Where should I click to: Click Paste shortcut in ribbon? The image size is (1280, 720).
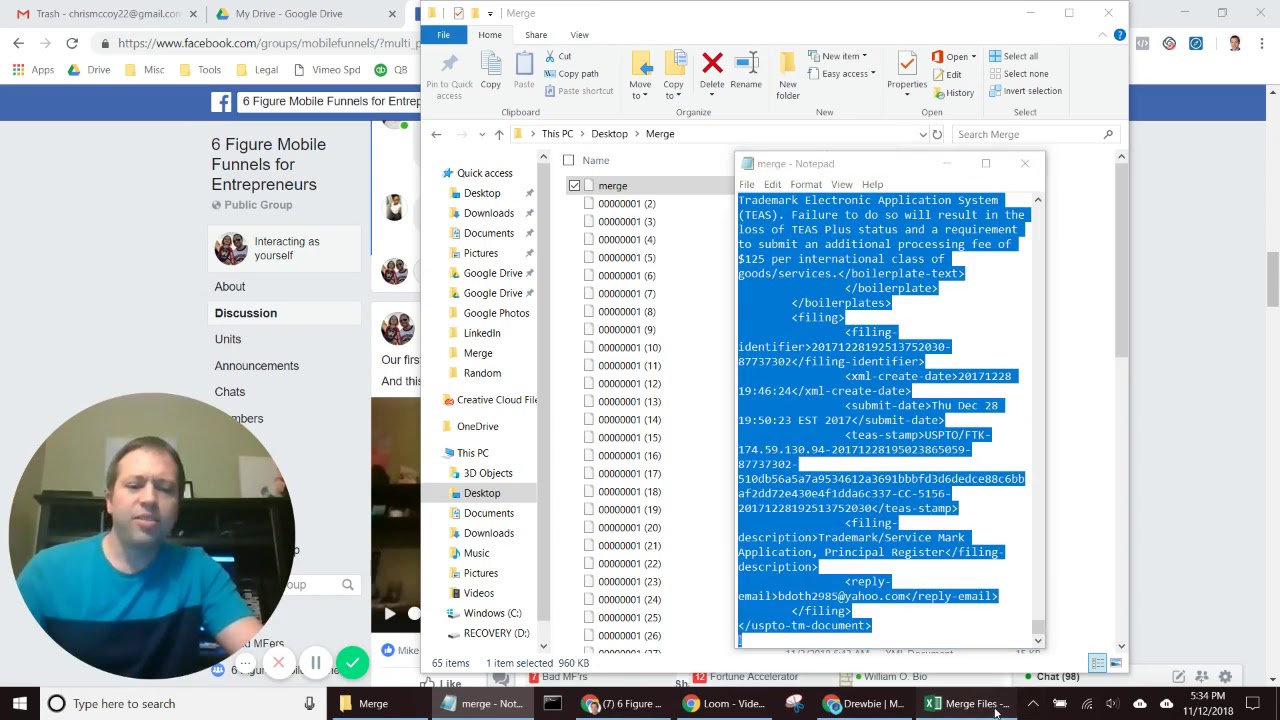coord(579,91)
